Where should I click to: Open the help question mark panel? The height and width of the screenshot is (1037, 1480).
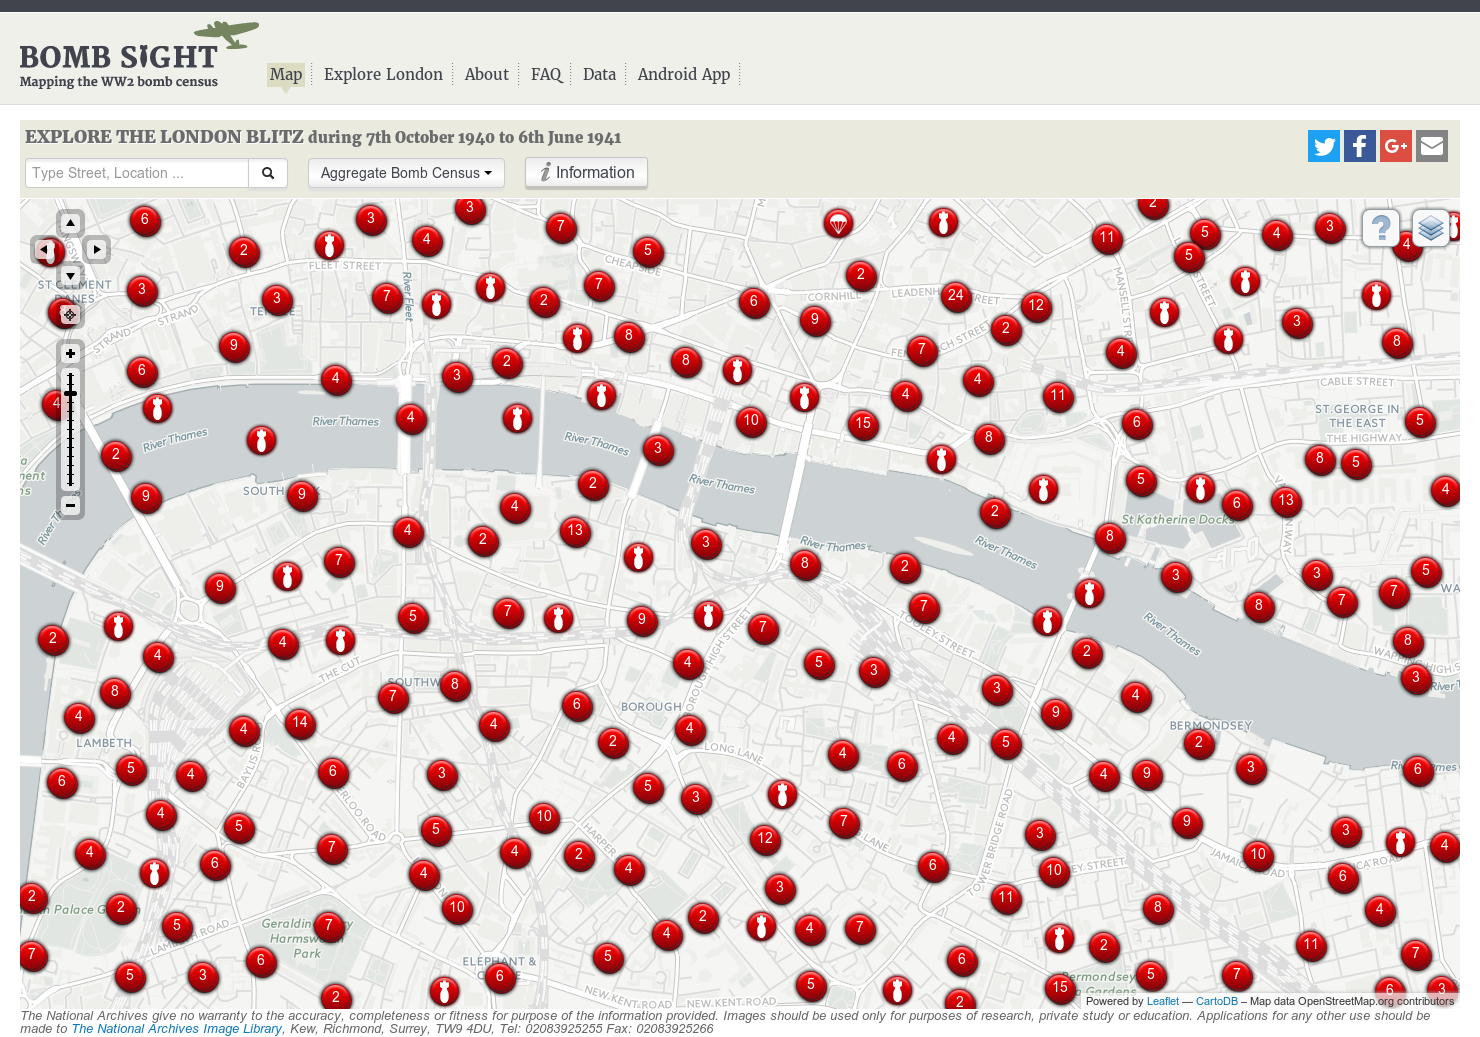(x=1381, y=228)
